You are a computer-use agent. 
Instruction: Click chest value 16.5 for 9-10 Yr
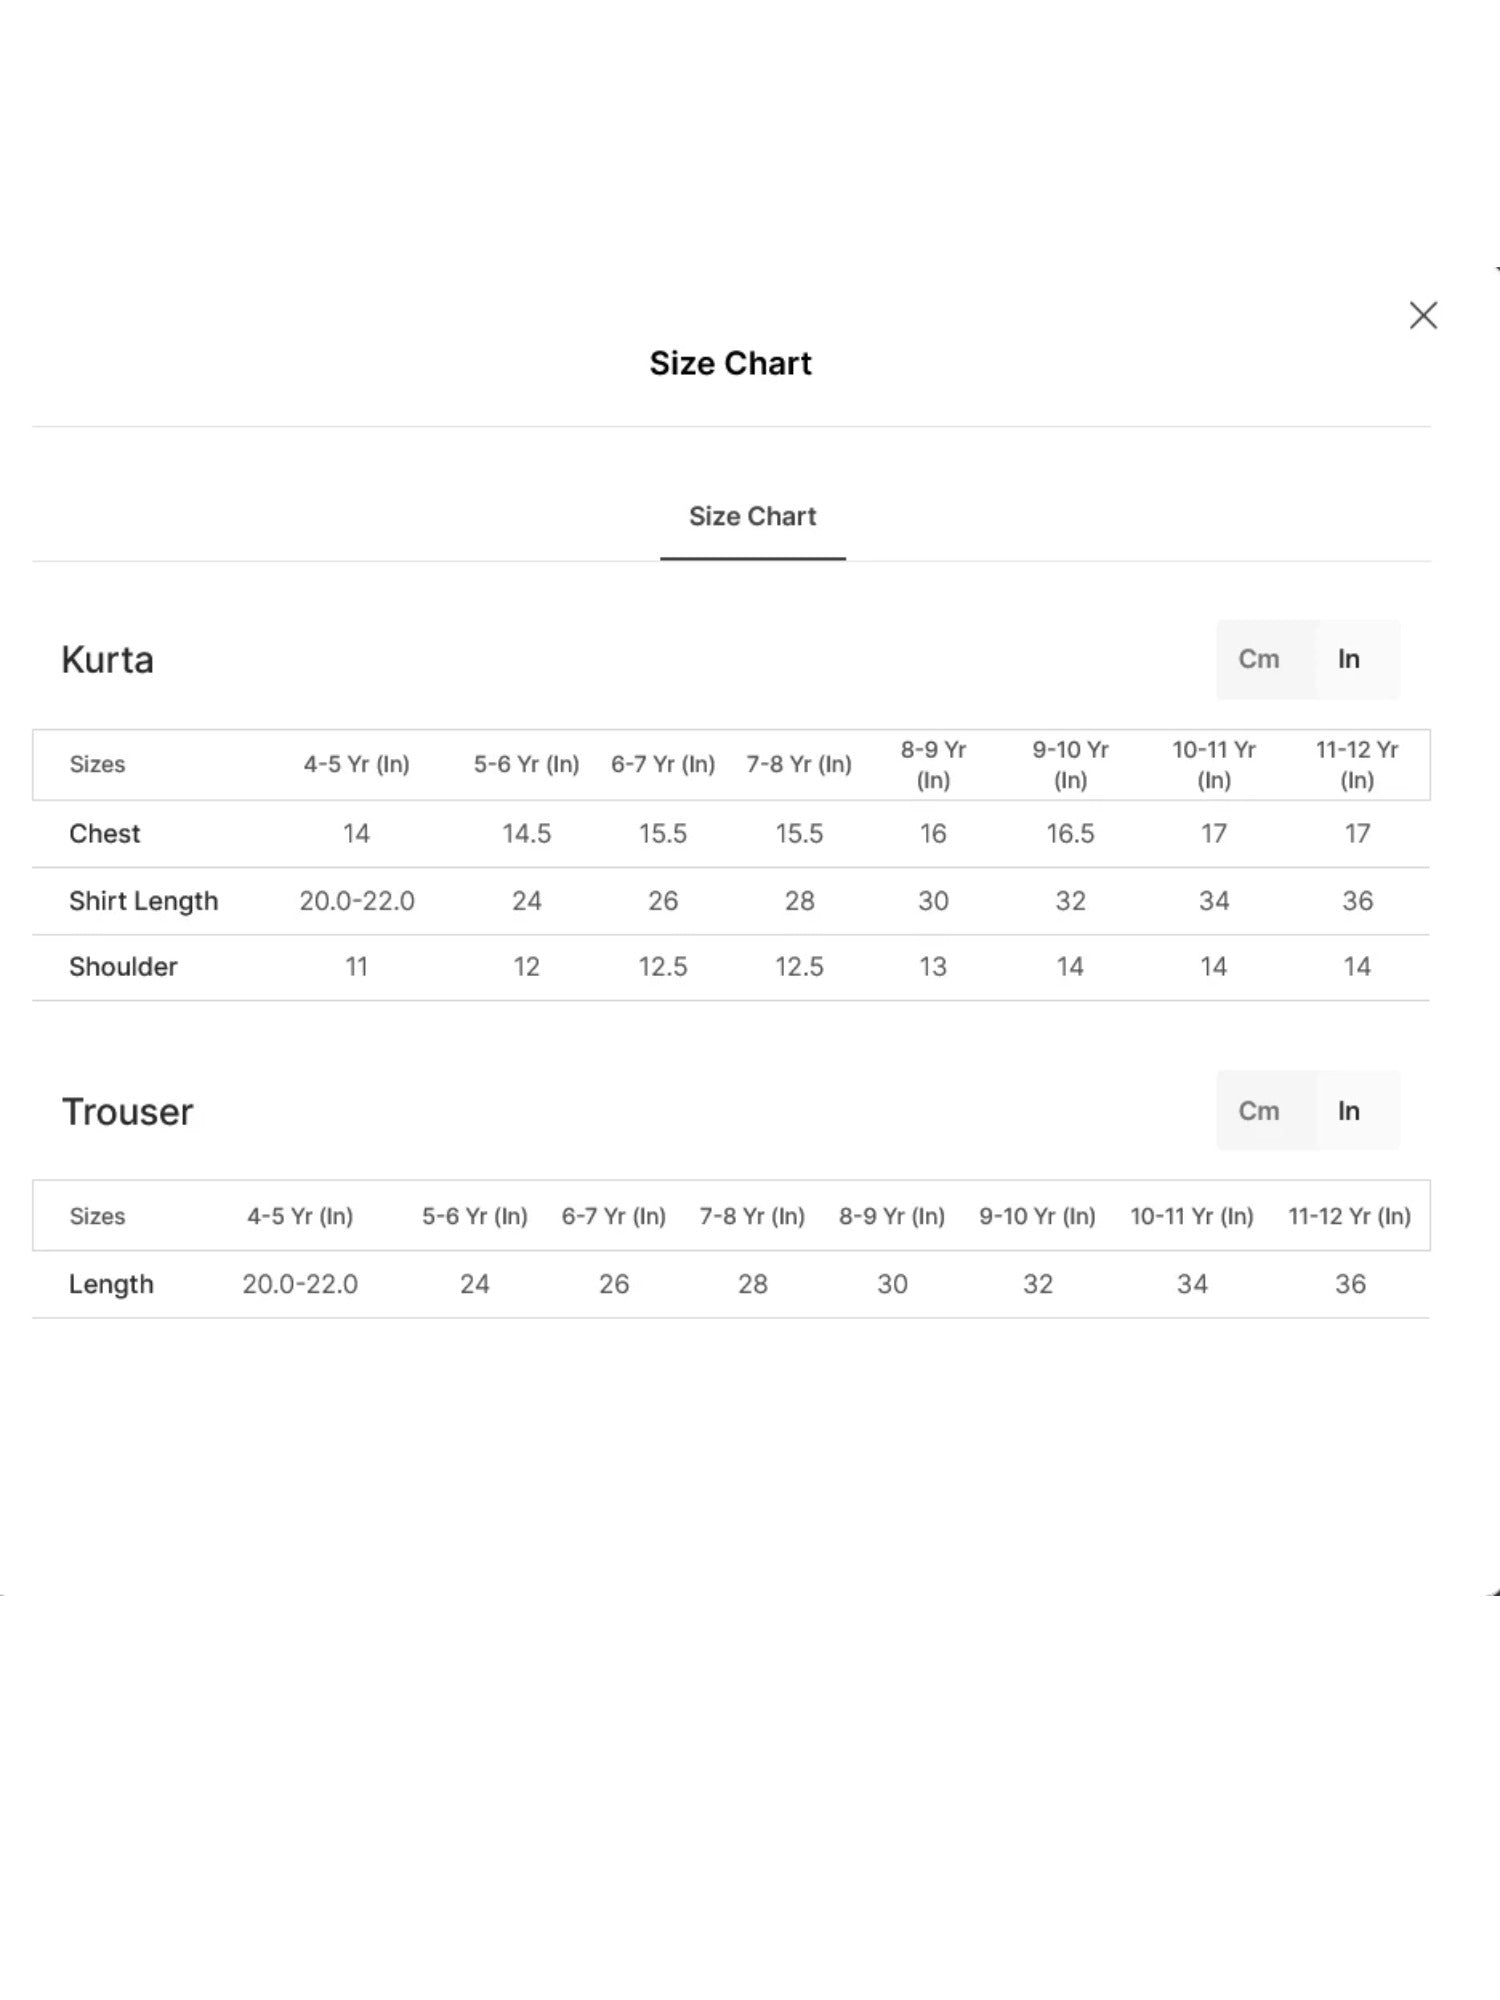[1070, 834]
